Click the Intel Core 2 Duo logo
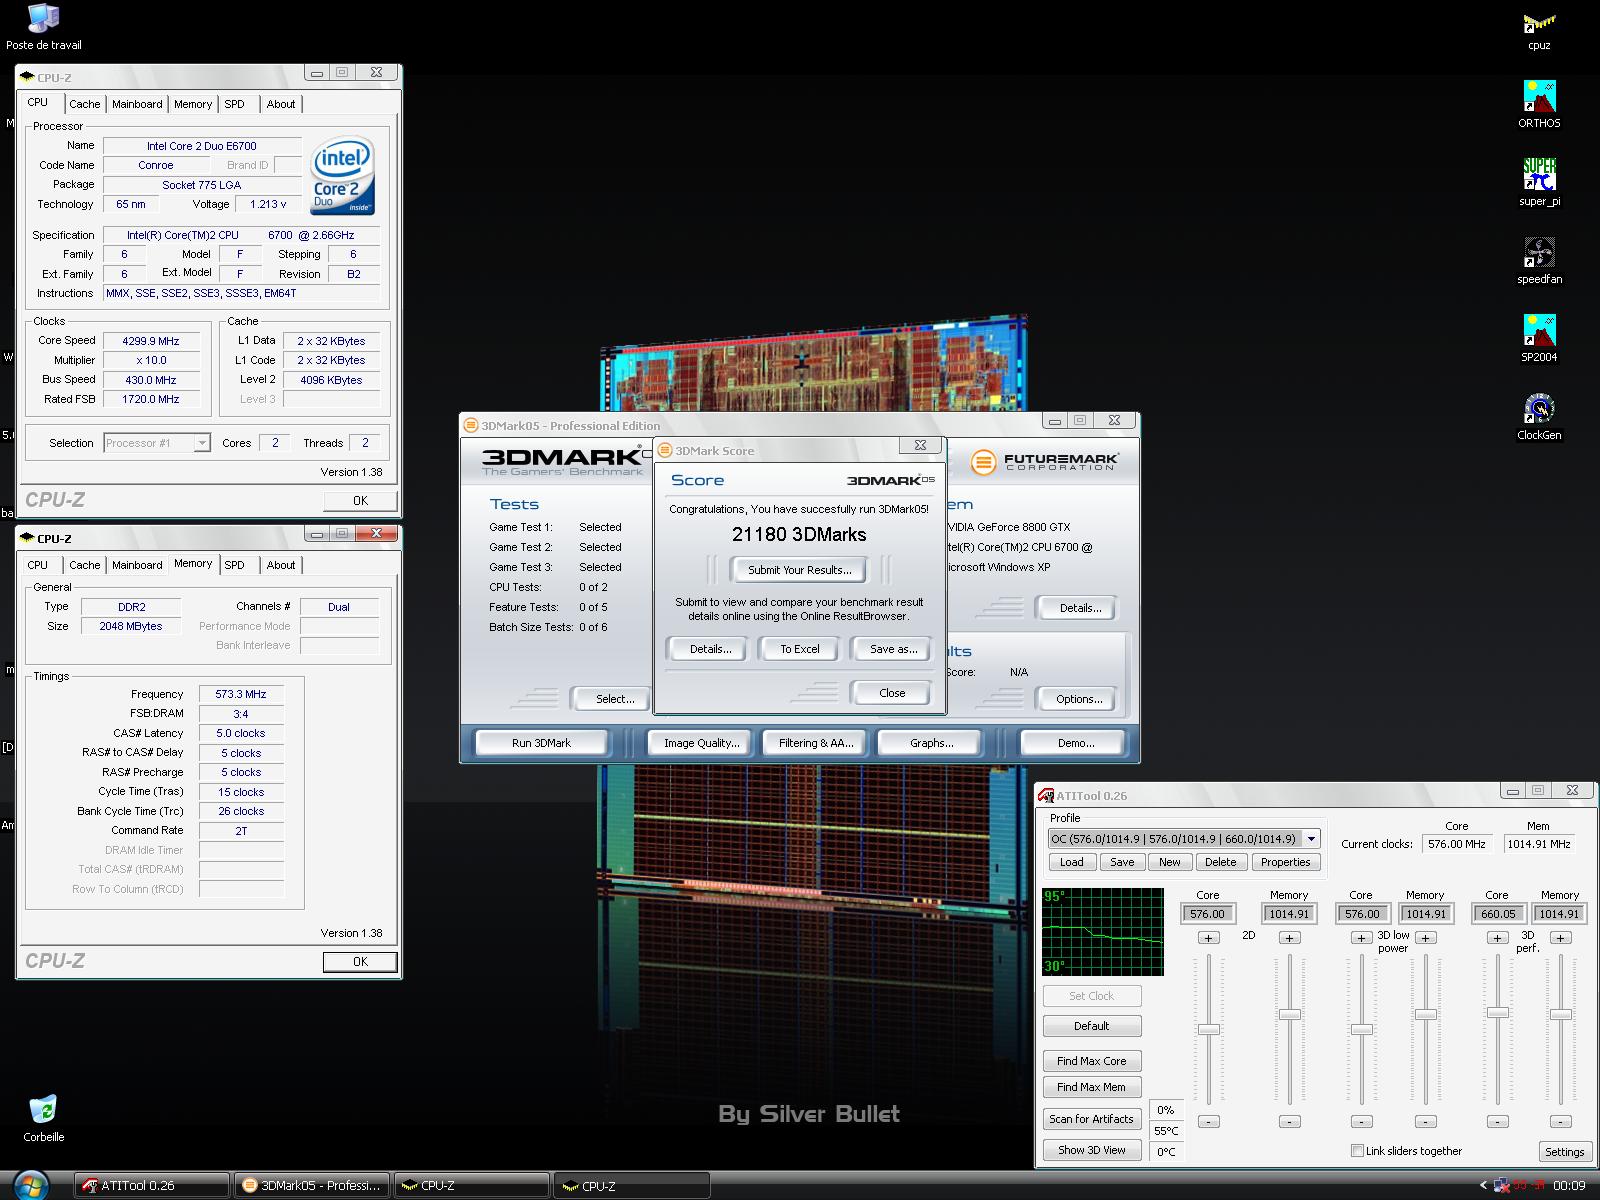Image resolution: width=1600 pixels, height=1200 pixels. (x=343, y=175)
